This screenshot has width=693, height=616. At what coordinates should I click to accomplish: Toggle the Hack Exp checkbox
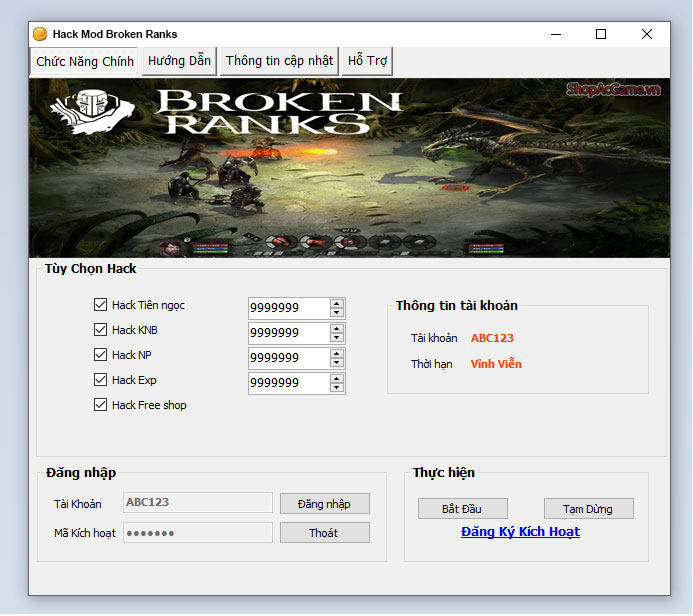point(100,380)
